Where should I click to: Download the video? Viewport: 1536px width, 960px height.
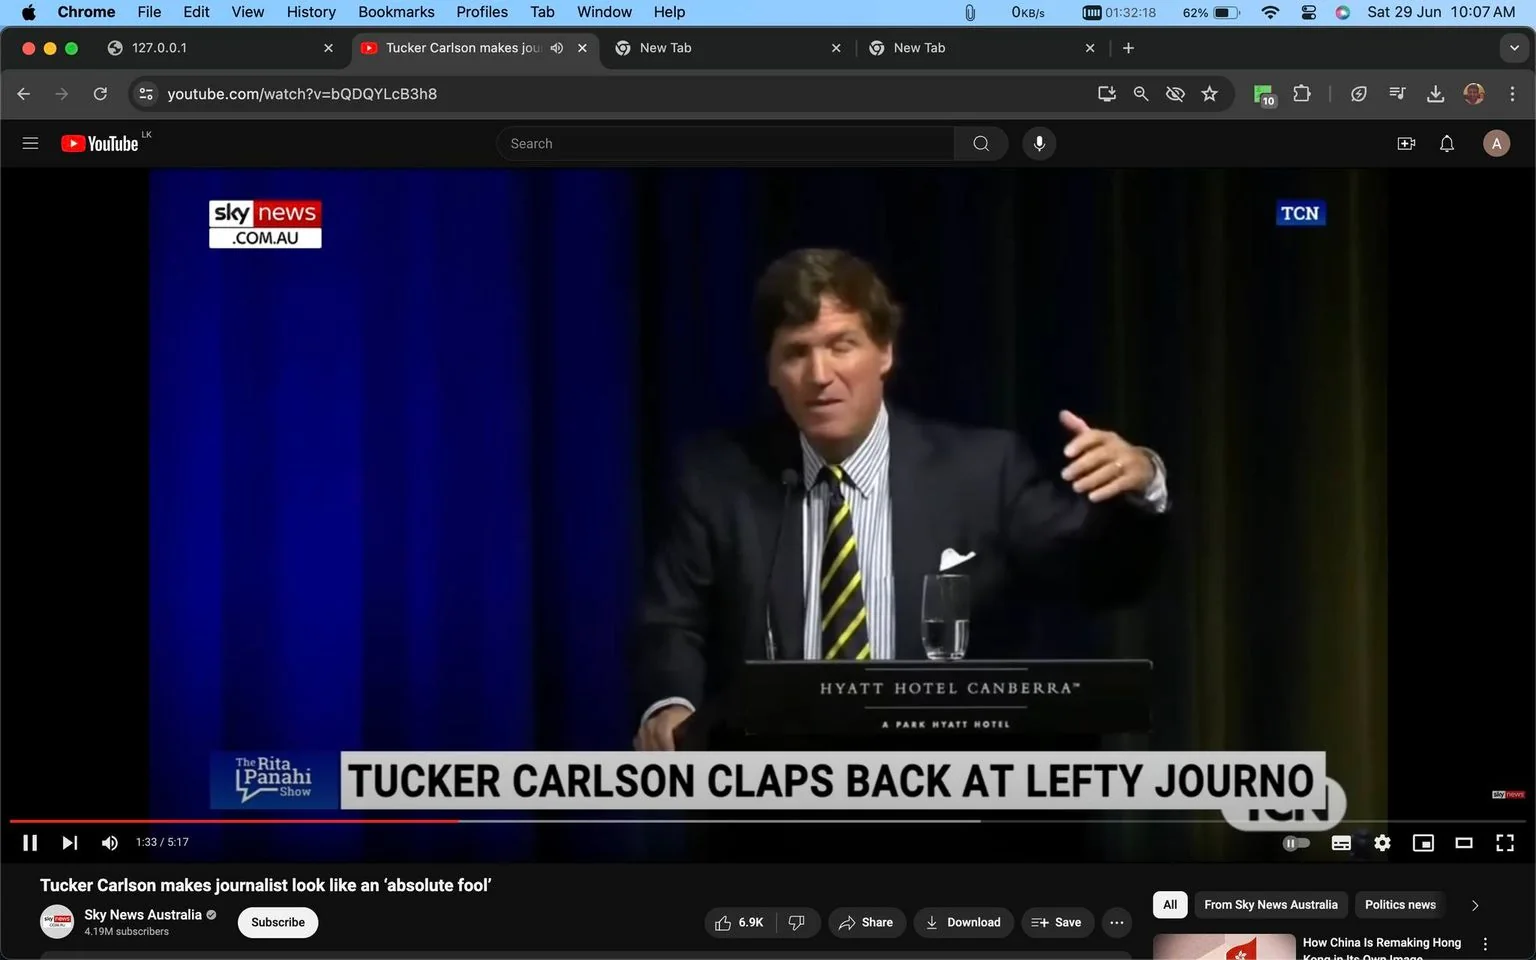[963, 922]
